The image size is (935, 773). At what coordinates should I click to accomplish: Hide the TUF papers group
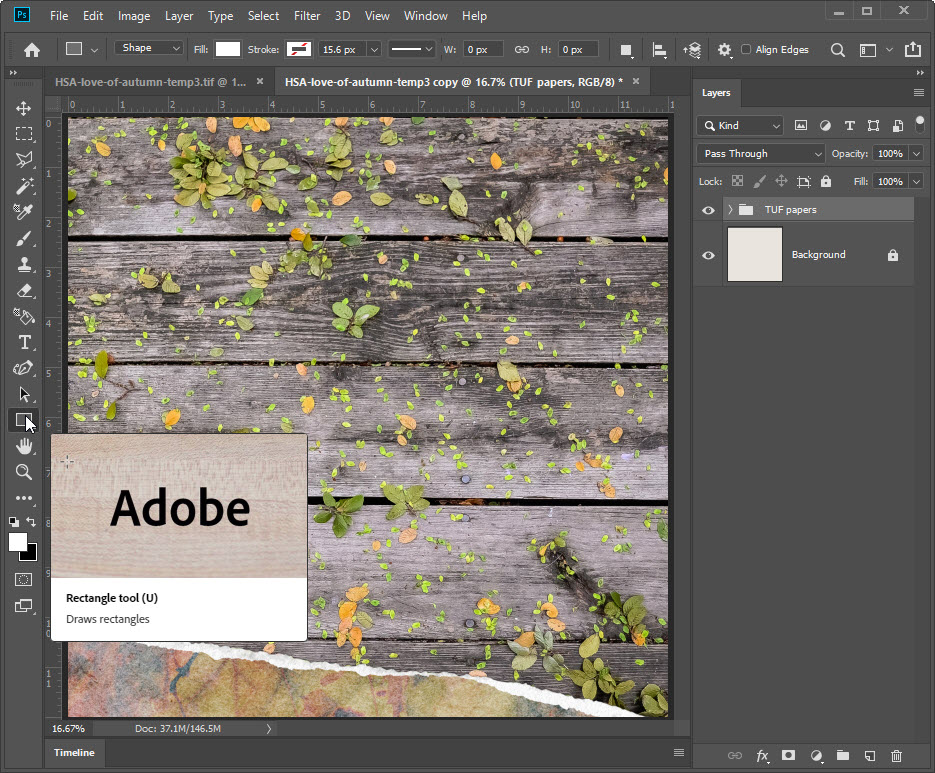click(x=708, y=210)
